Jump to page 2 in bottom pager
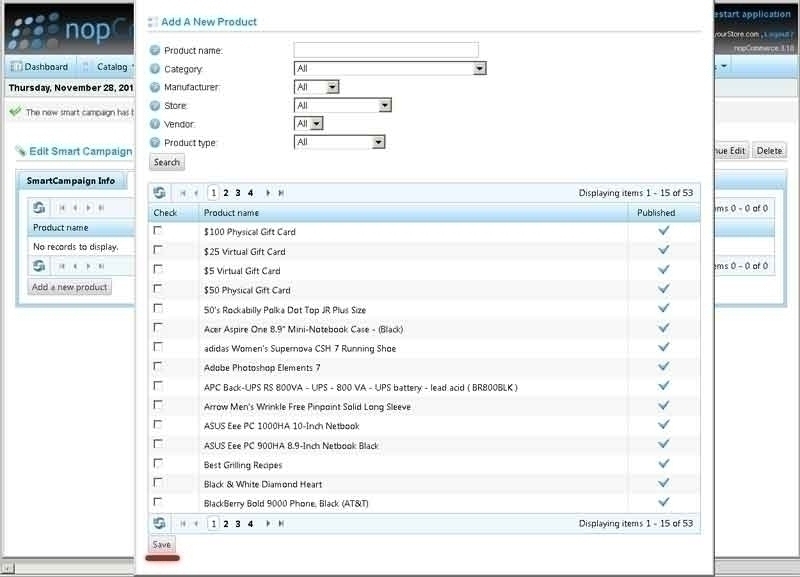The height and width of the screenshot is (577, 800). click(x=226, y=524)
